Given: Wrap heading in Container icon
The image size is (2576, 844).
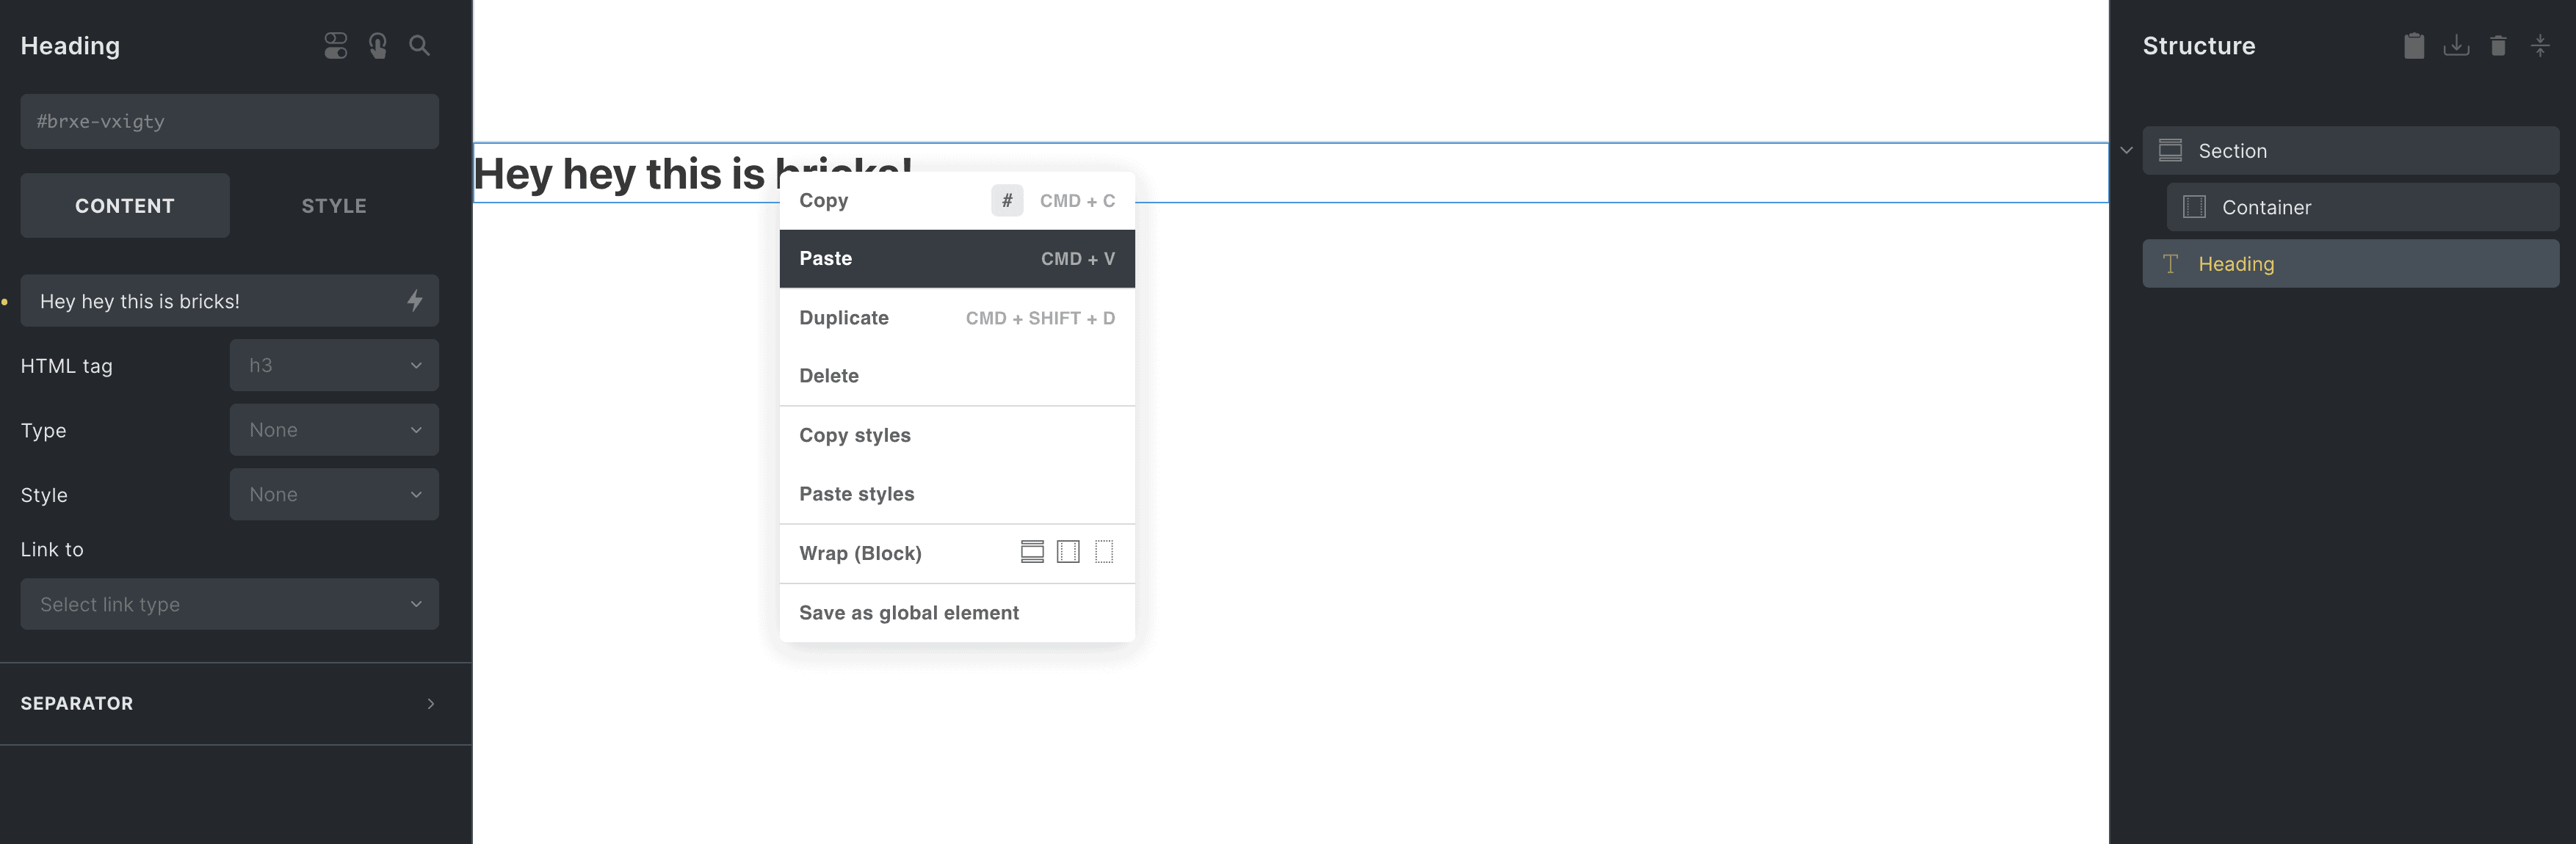Looking at the screenshot, I should coord(1068,552).
